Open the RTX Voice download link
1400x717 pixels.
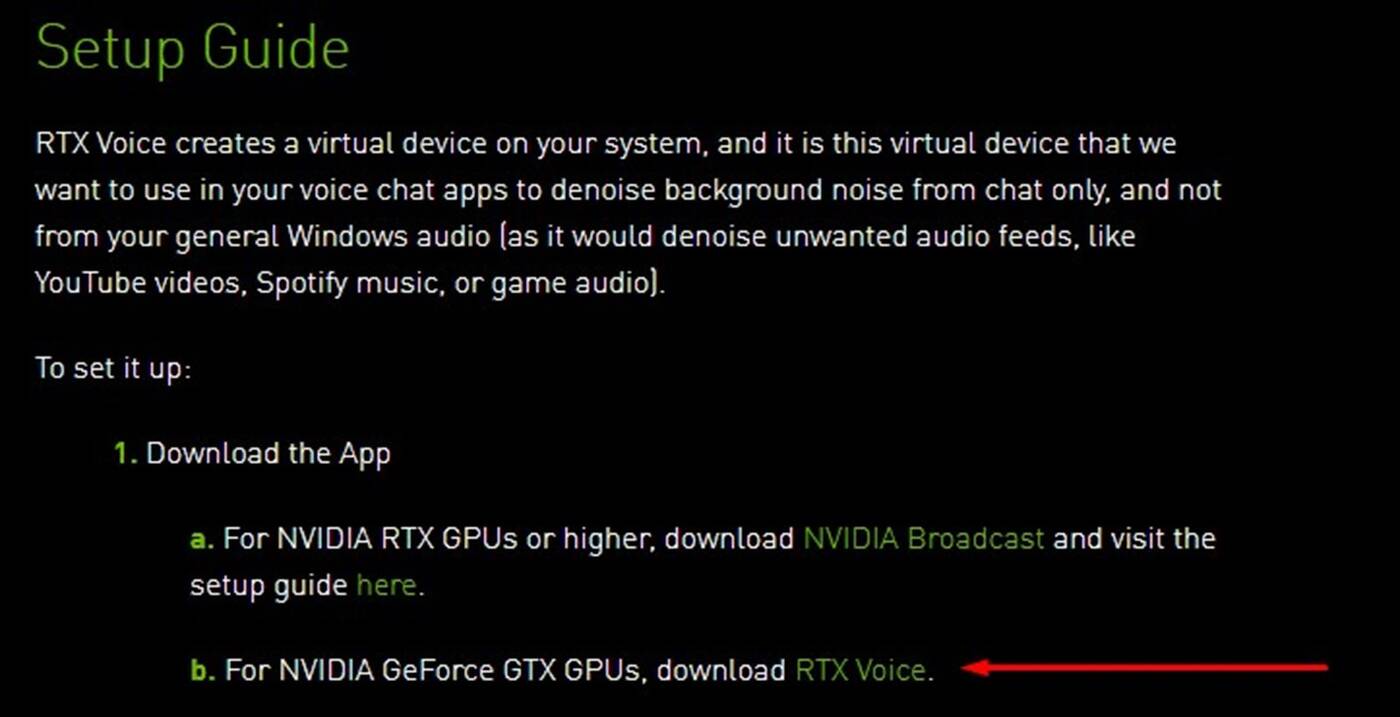point(860,669)
